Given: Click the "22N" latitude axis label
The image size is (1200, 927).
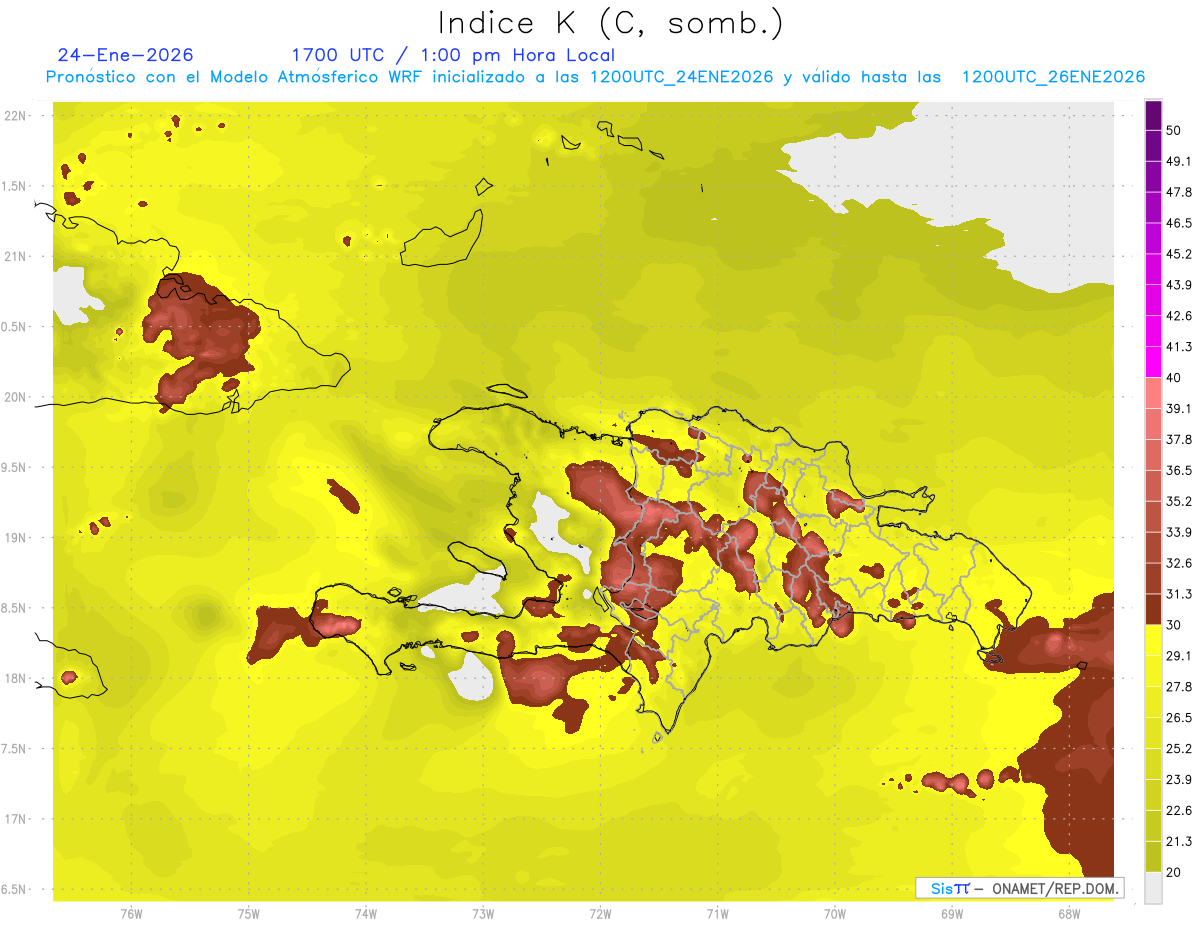Looking at the screenshot, I should [x=16, y=116].
